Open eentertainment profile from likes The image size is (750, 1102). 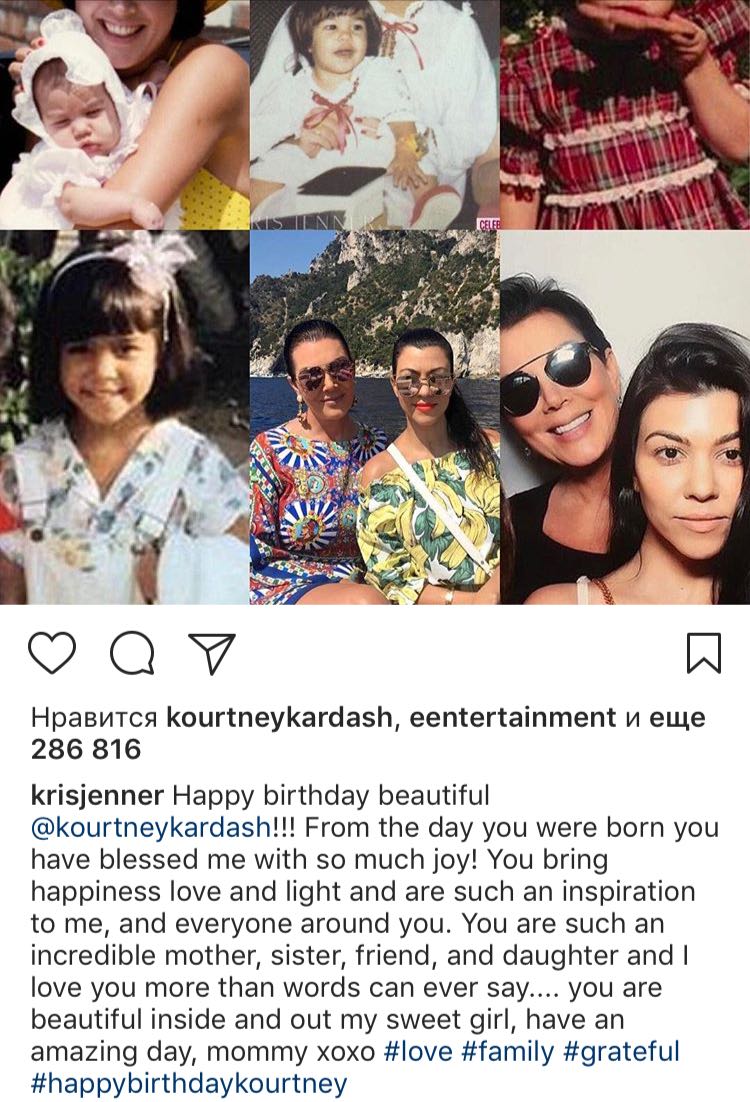pyautogui.click(x=512, y=718)
